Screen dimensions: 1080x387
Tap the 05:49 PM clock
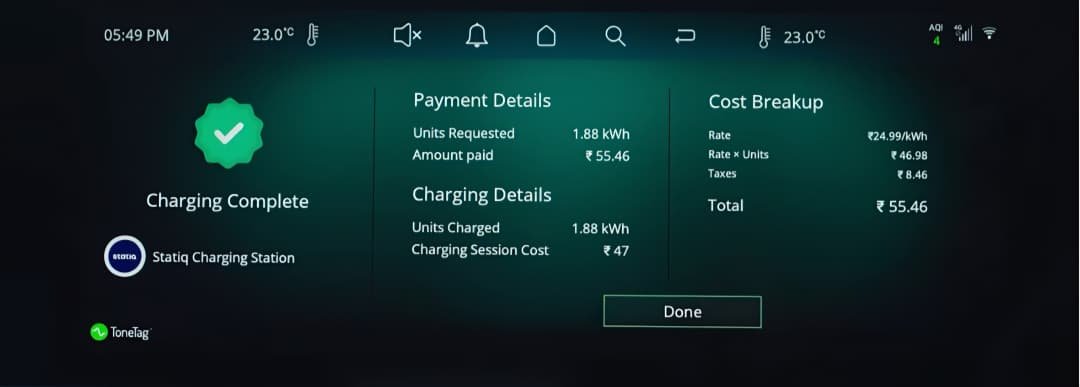[136, 36]
